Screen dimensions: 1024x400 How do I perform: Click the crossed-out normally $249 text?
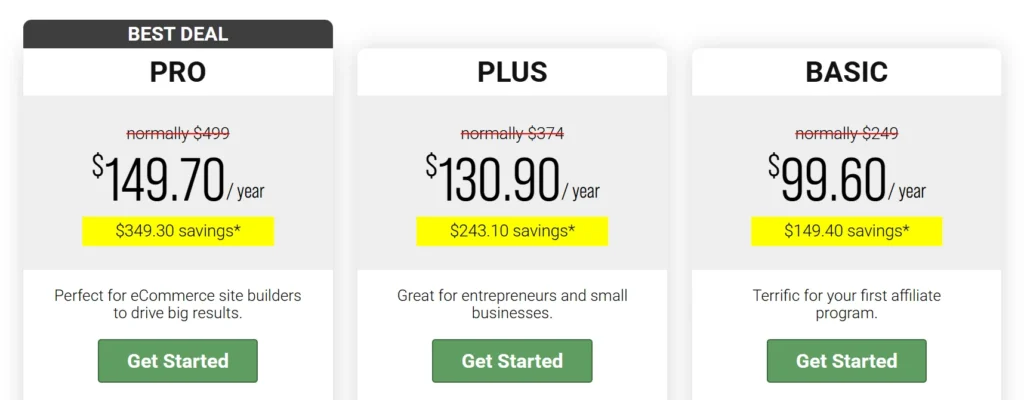[x=846, y=133]
